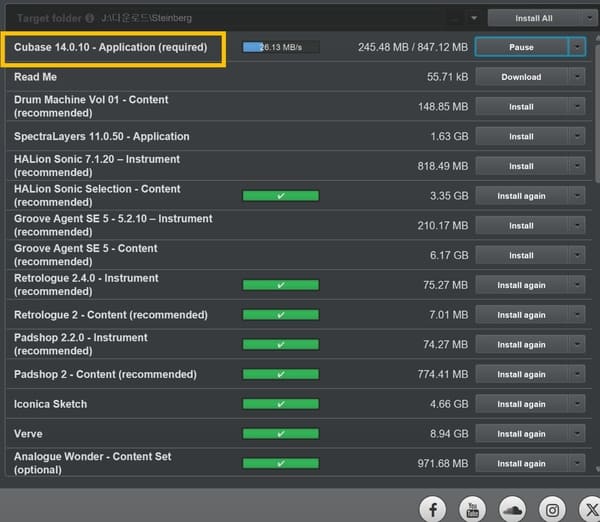The width and height of the screenshot is (600, 522).
Task: Click the Install All button
Action: tap(533, 18)
